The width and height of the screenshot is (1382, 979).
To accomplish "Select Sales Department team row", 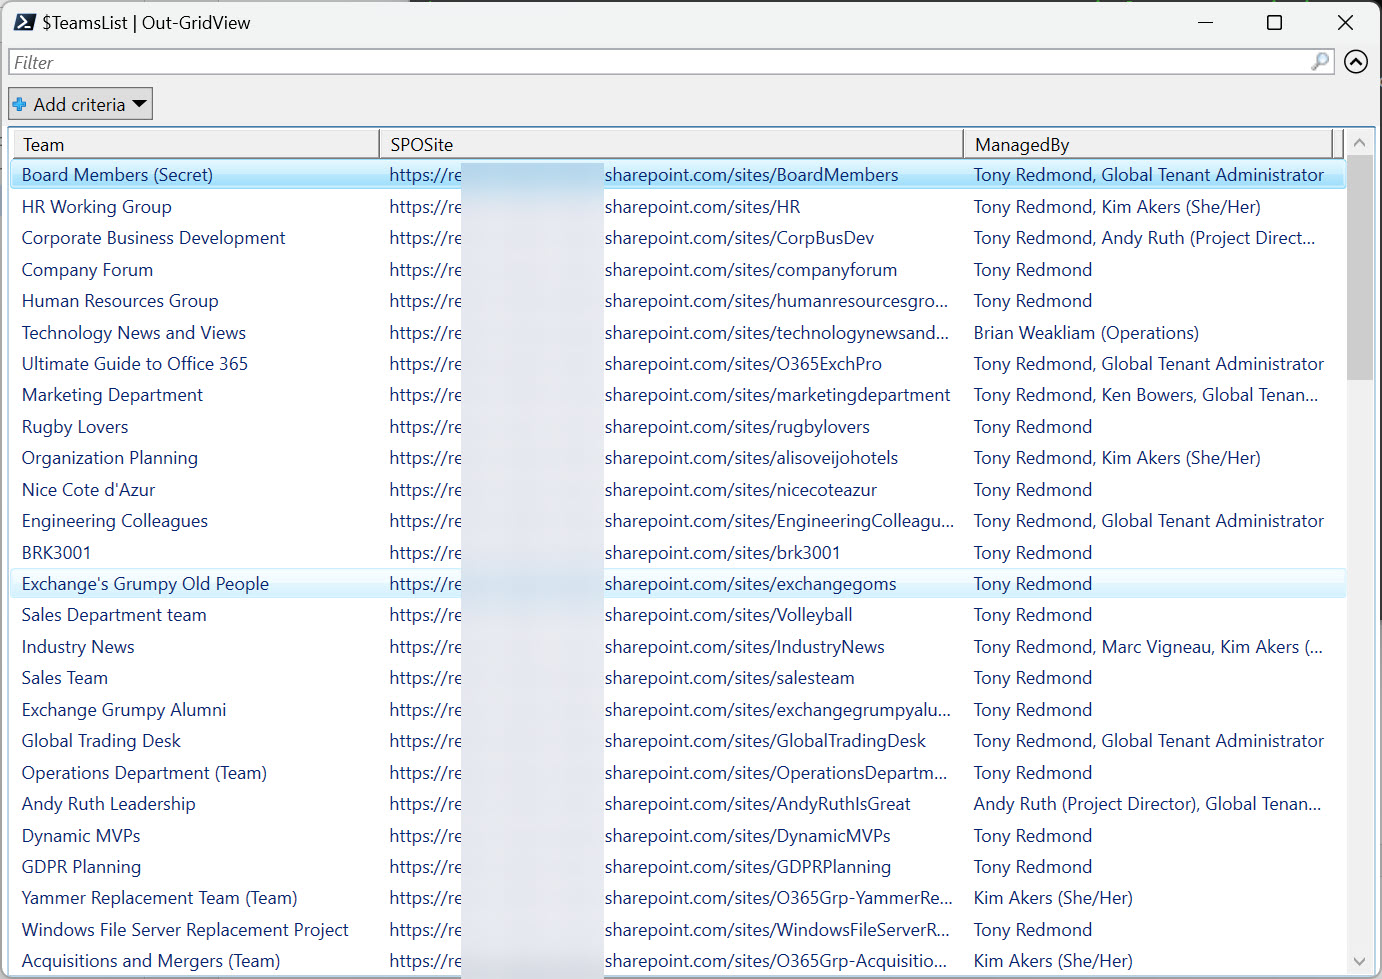I will coord(678,615).
